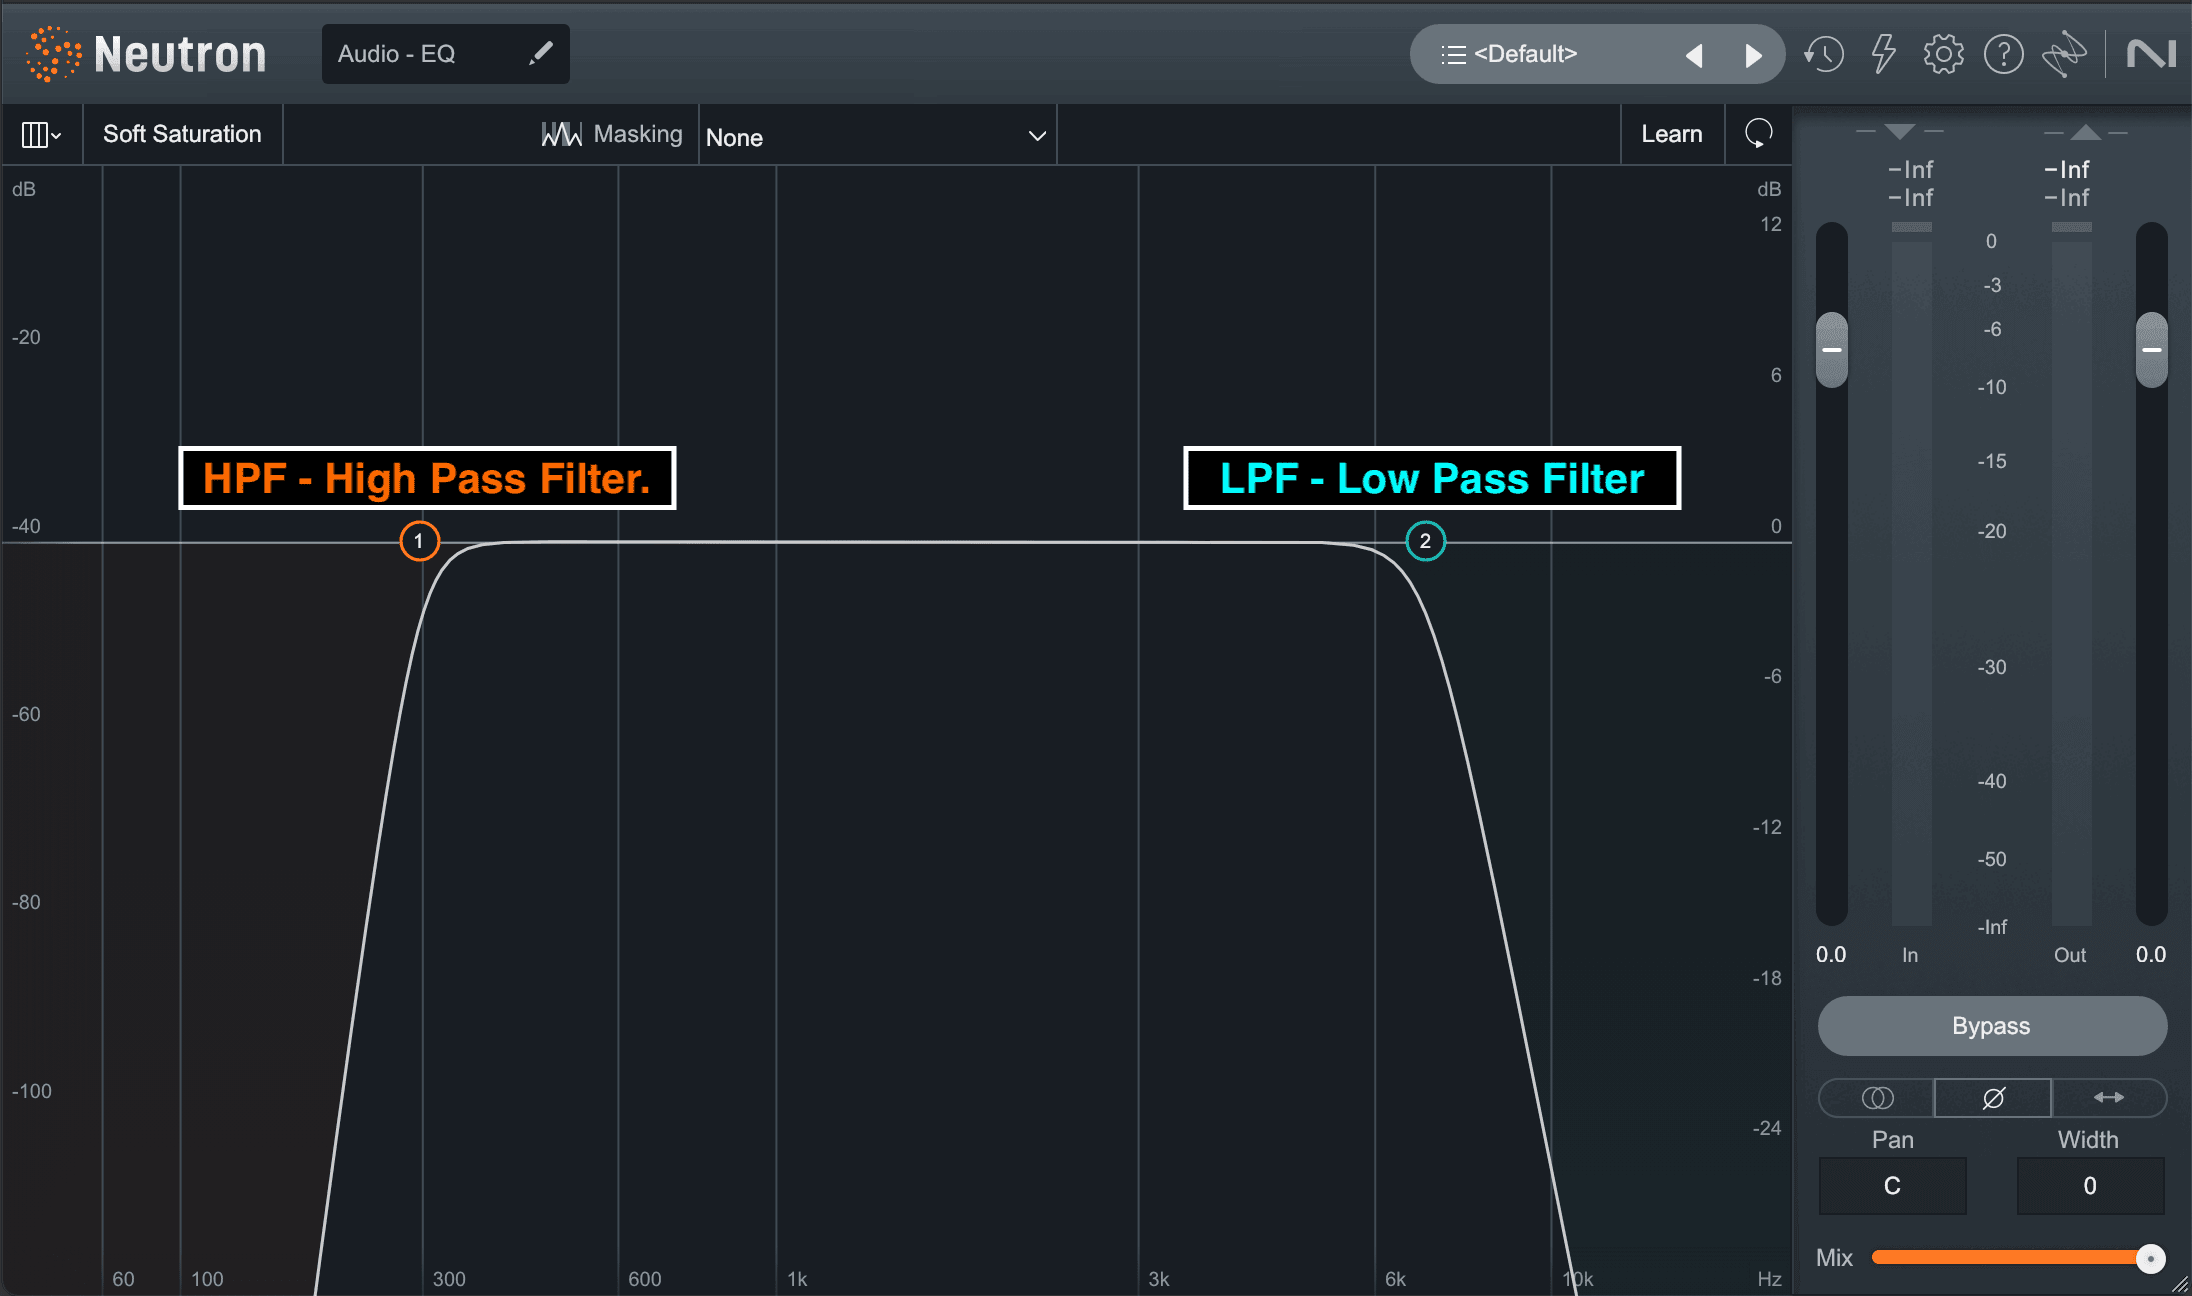Screen dimensions: 2192x1296
Task: Click the Mix slider handle
Action: point(2150,1258)
